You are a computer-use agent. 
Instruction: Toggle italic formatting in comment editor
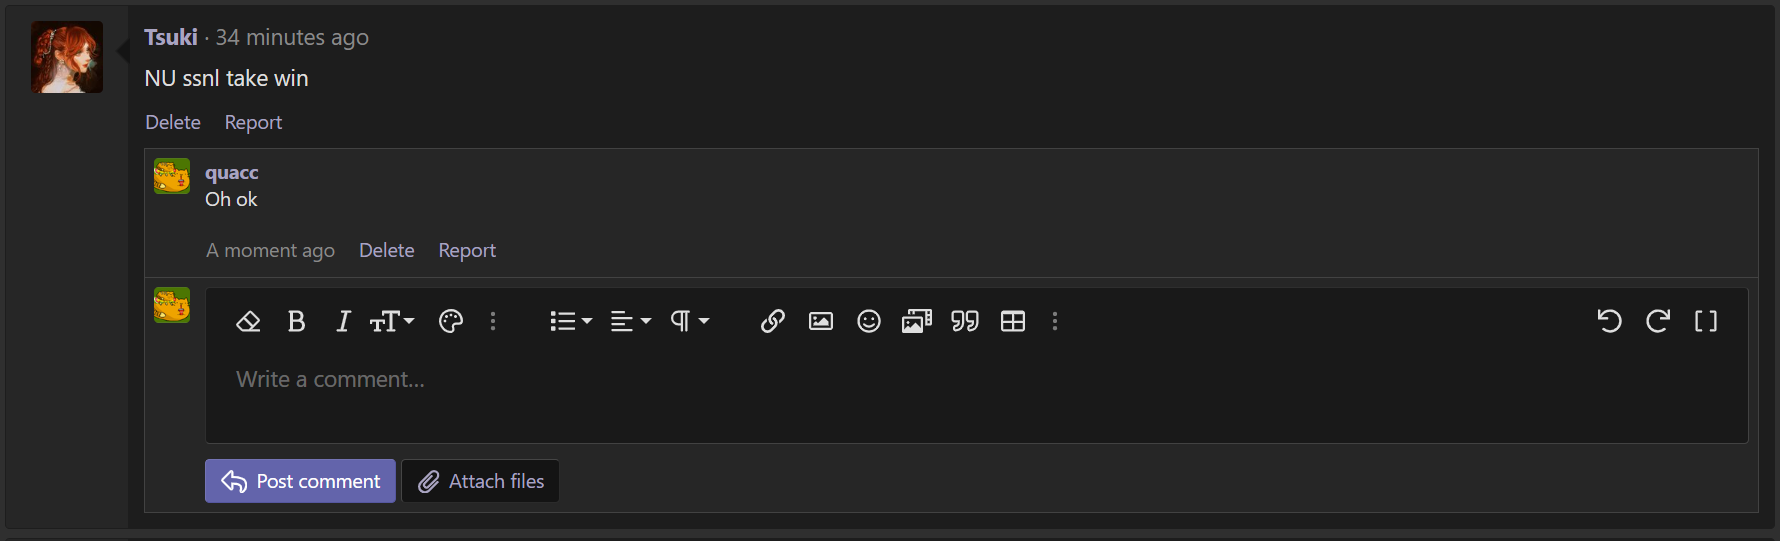[343, 321]
